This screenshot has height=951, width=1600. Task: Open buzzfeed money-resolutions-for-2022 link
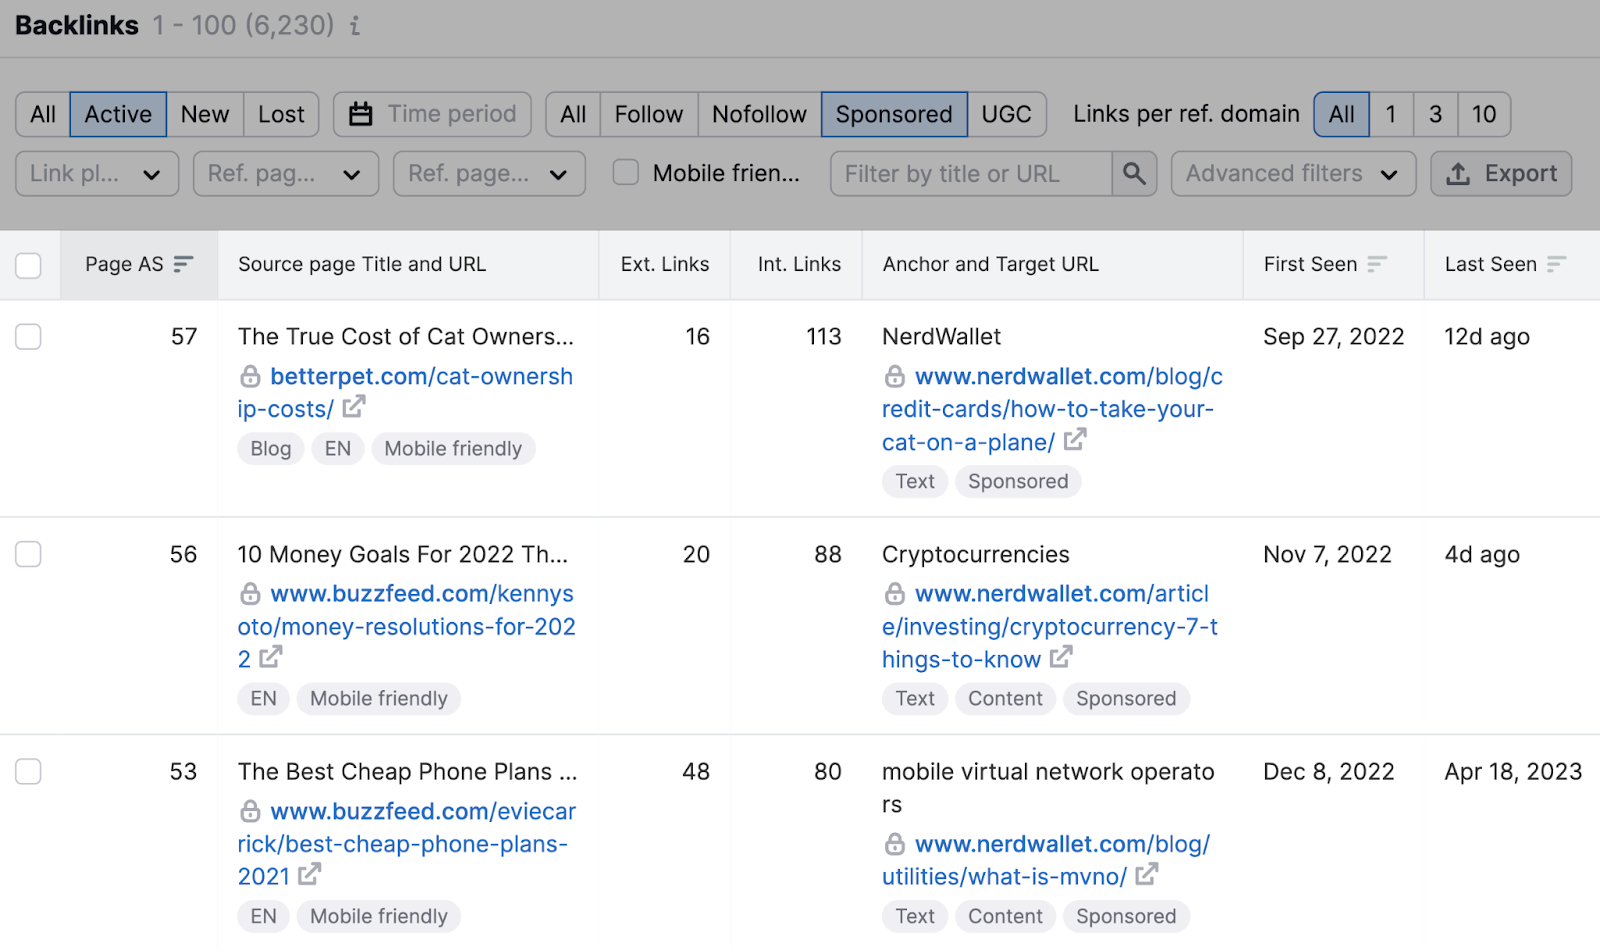pos(406,626)
